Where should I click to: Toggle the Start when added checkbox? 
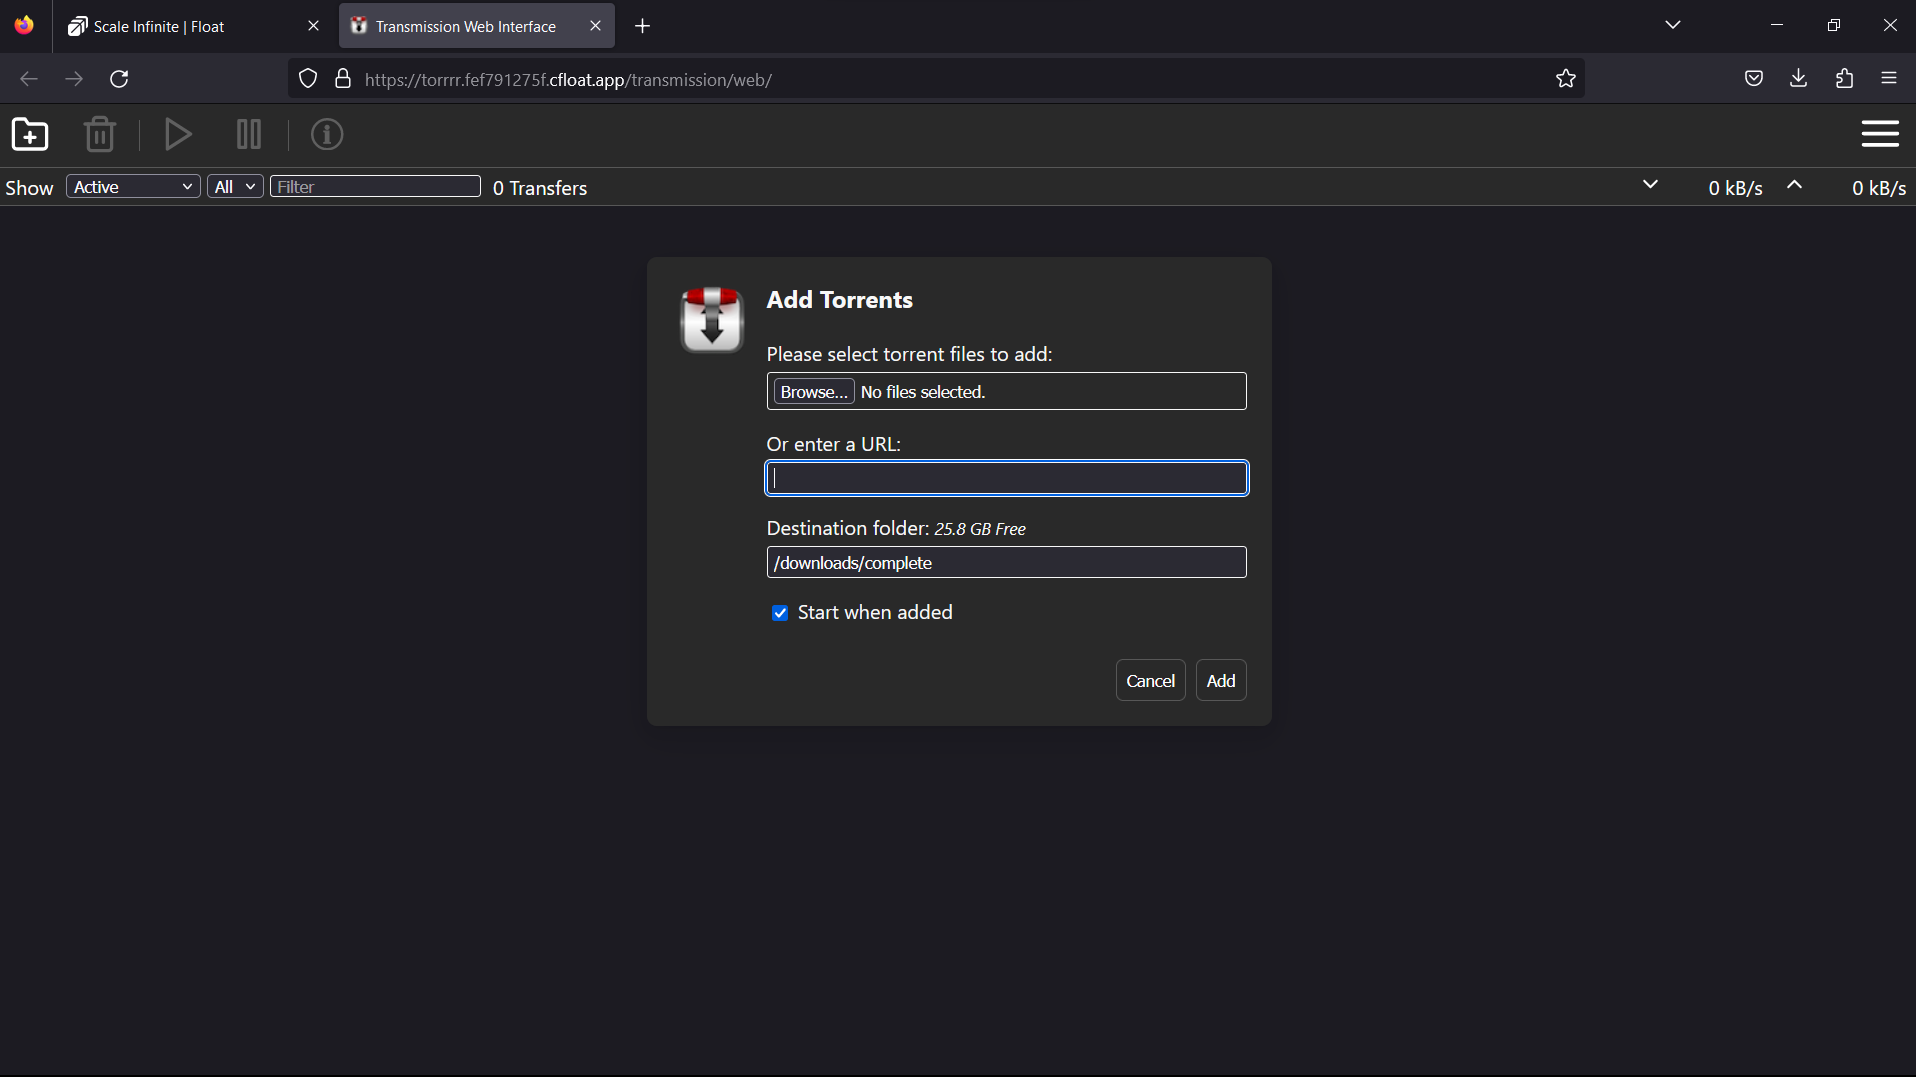click(x=780, y=613)
